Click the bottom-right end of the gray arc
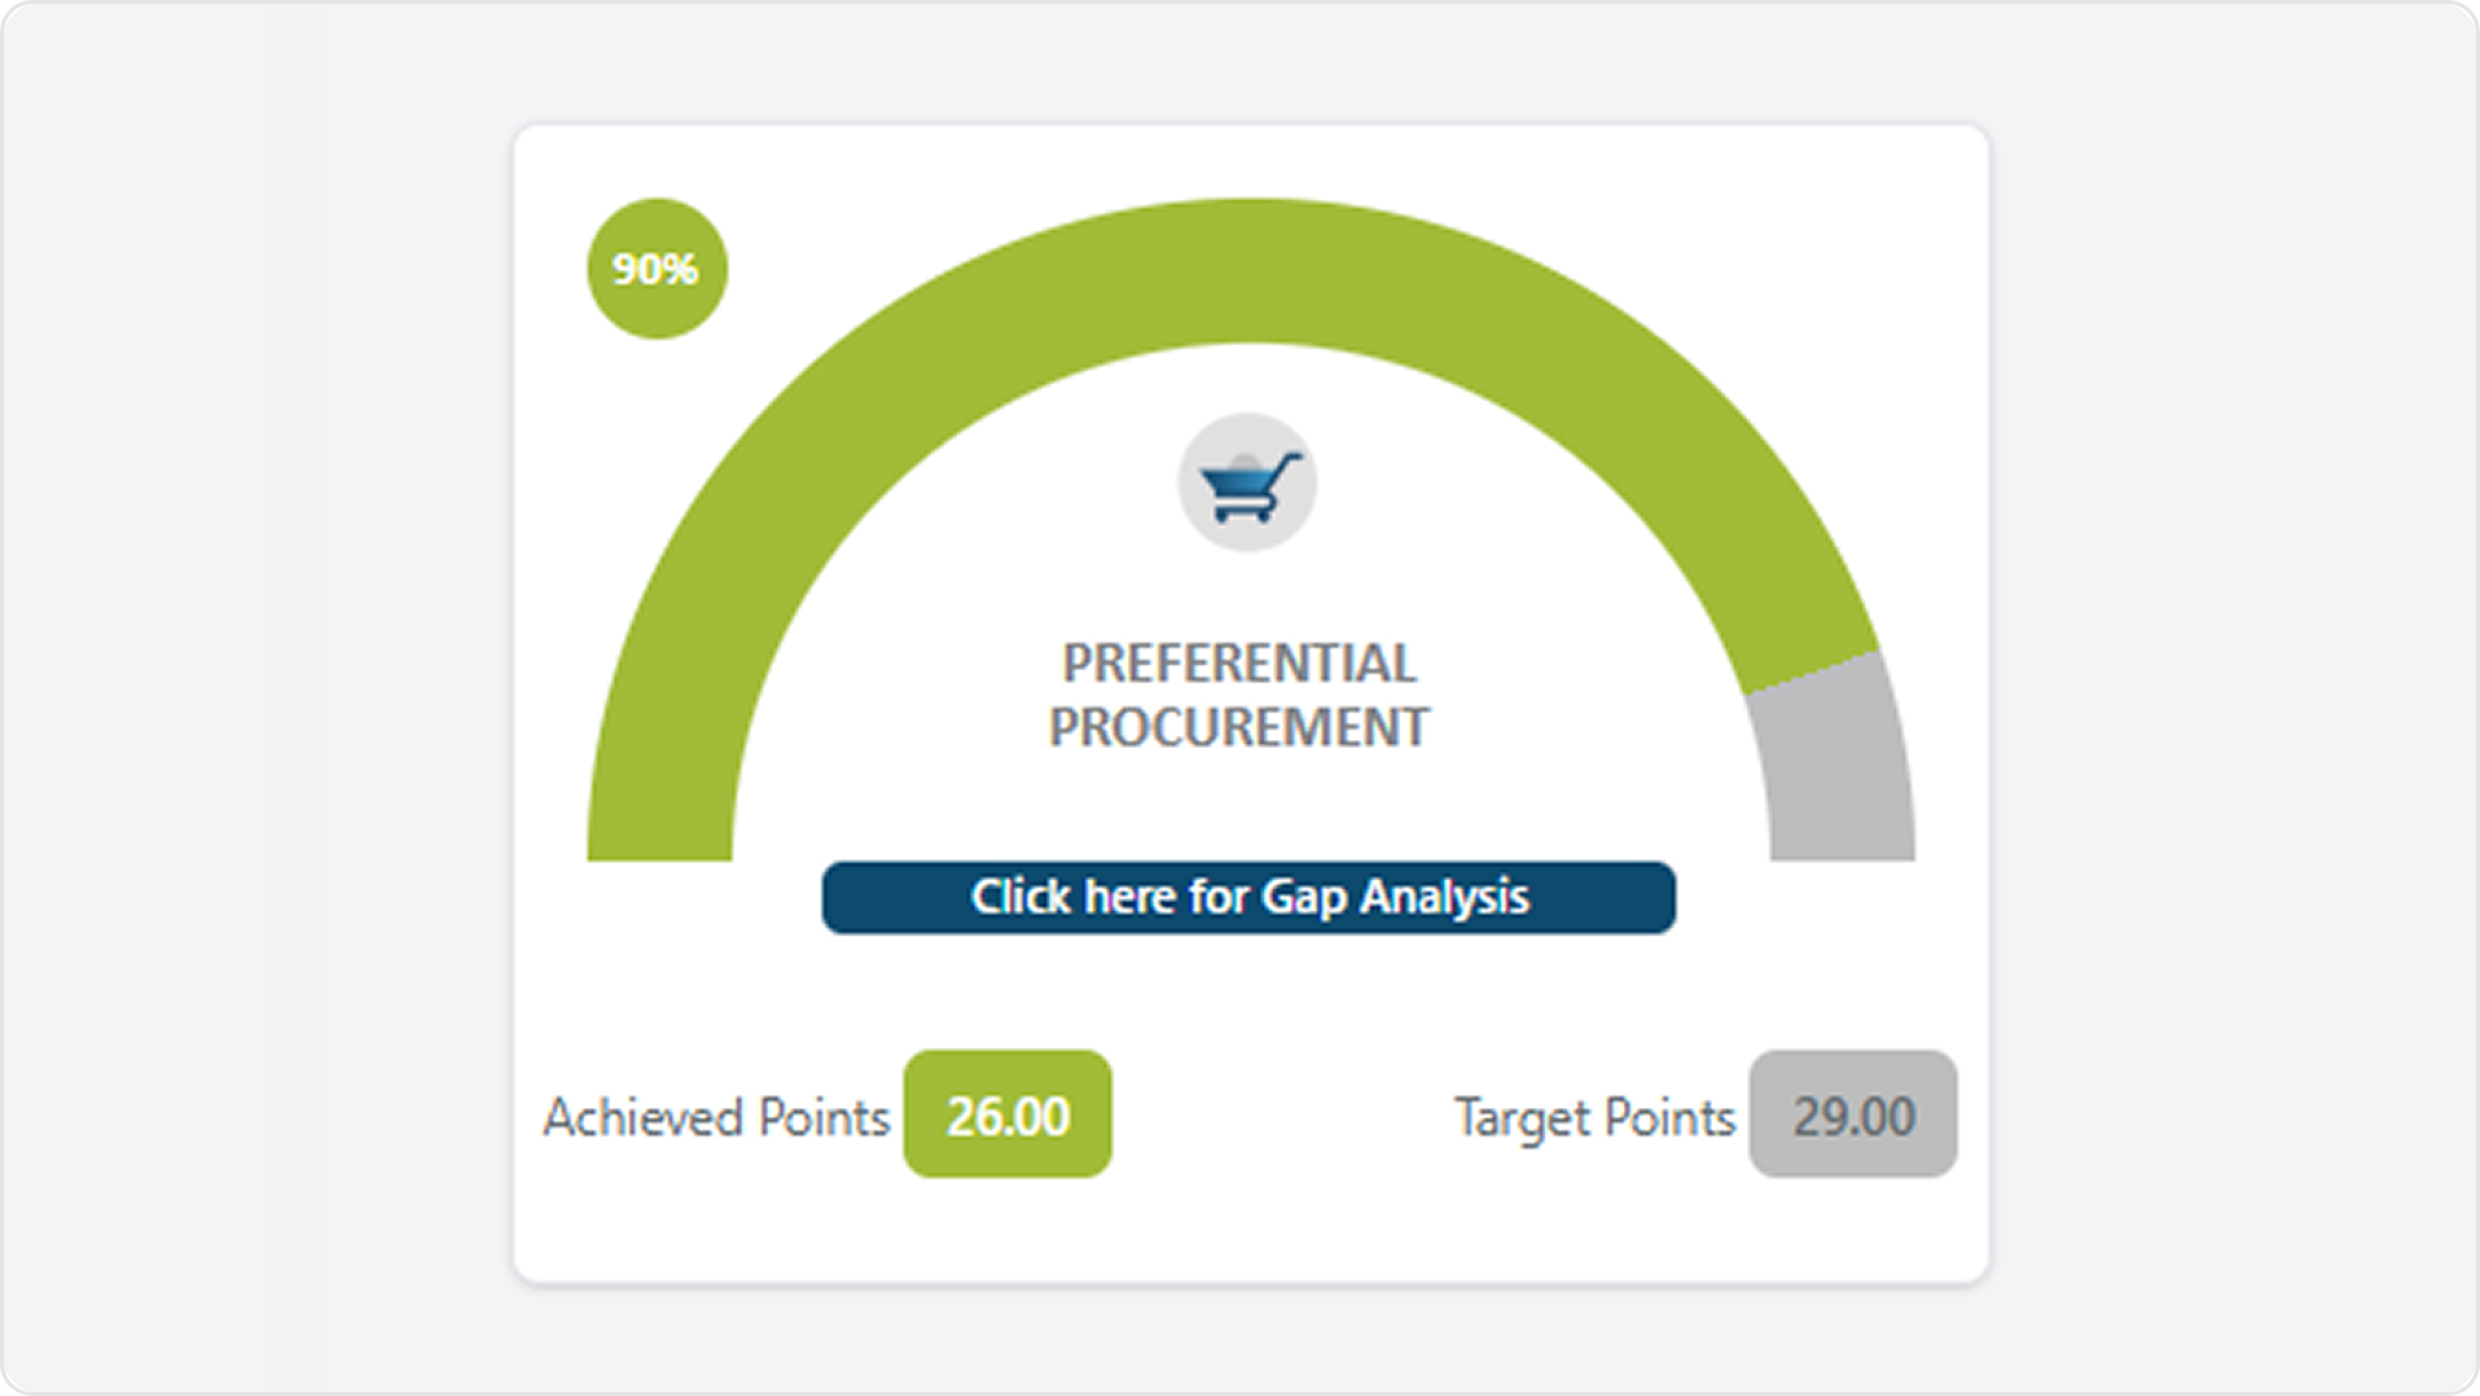Image resolution: width=2480 pixels, height=1396 pixels. click(x=1842, y=845)
